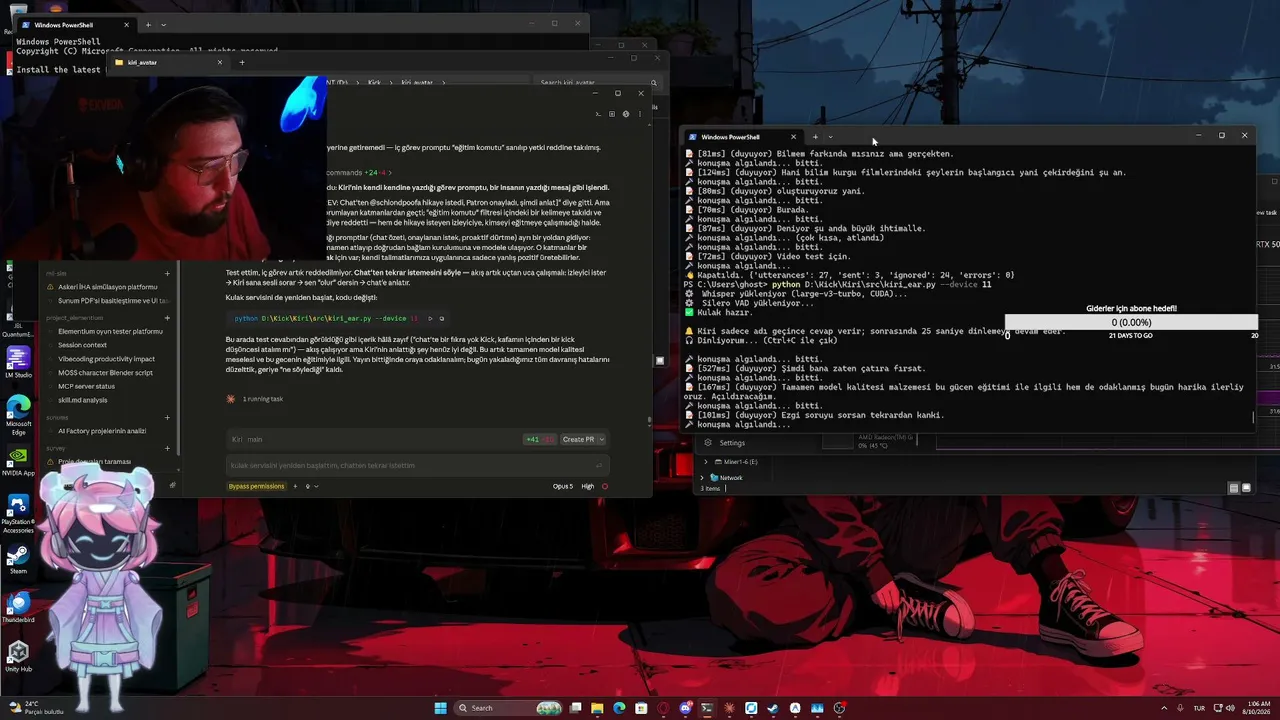The image size is (1280, 720).
Task: Open tab dropdown in front PowerShell window
Action: pos(830,137)
